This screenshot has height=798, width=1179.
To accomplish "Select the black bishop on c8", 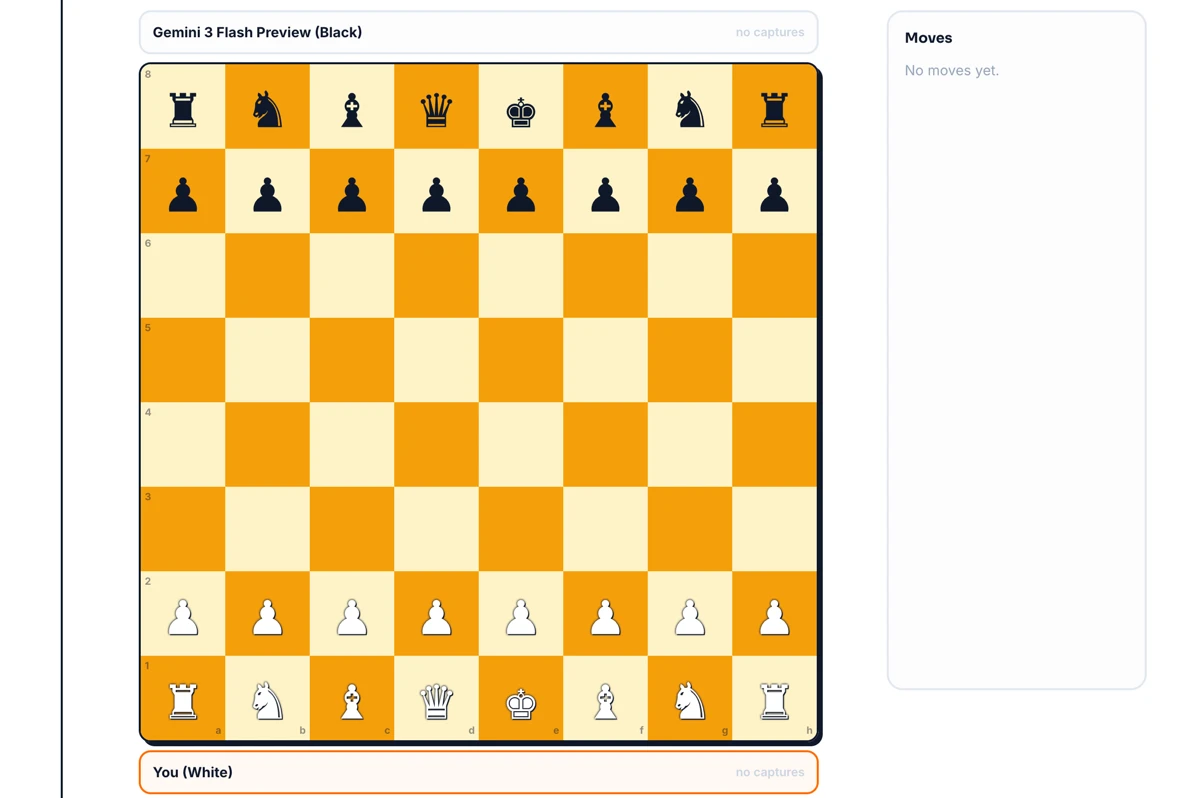I will [352, 109].
